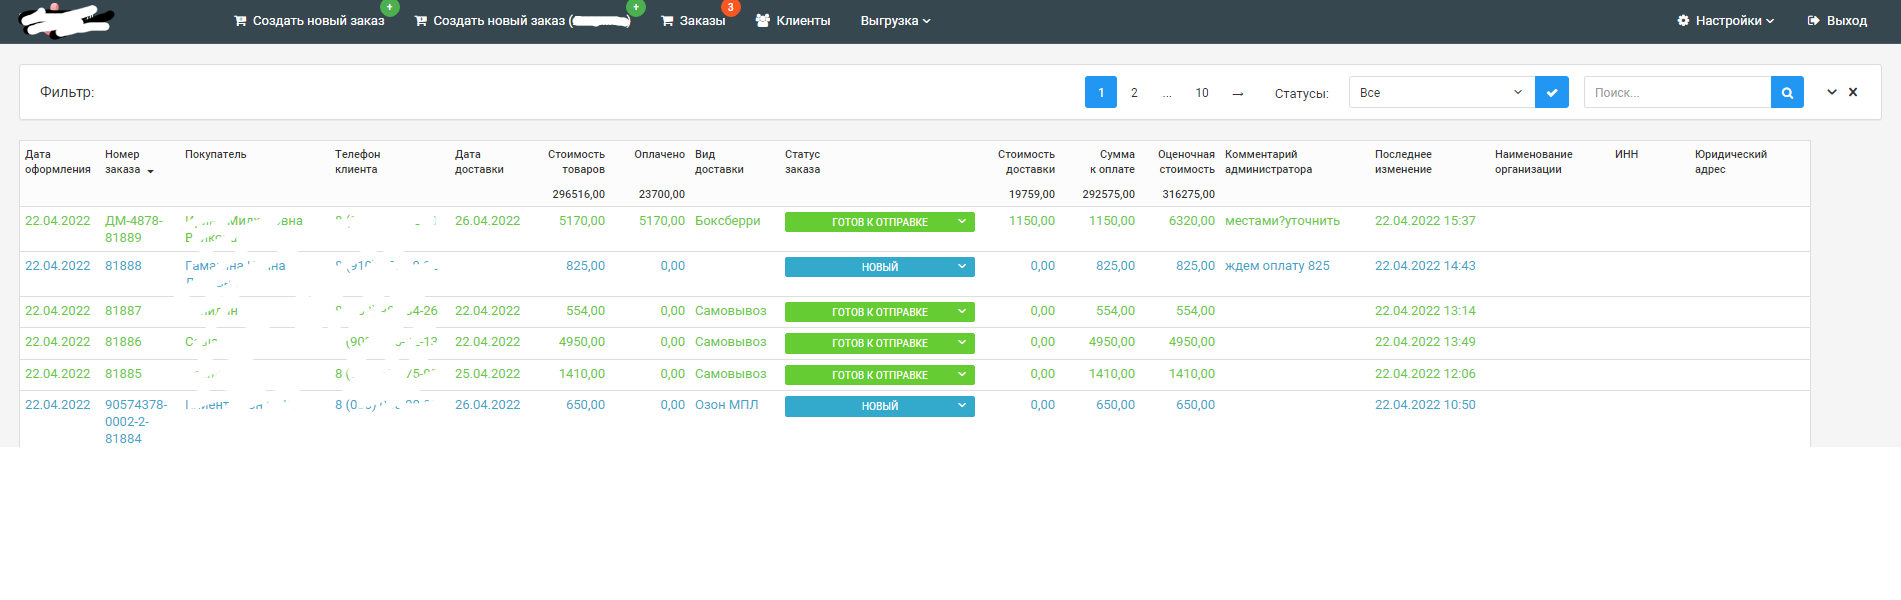
Task: Open order number 81885
Action: 123,374
